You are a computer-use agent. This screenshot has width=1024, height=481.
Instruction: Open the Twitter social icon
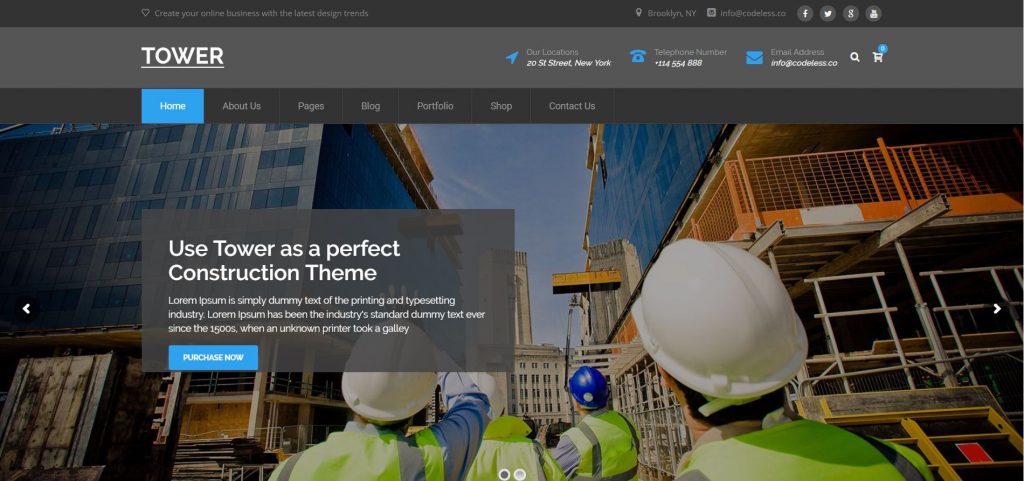click(827, 13)
